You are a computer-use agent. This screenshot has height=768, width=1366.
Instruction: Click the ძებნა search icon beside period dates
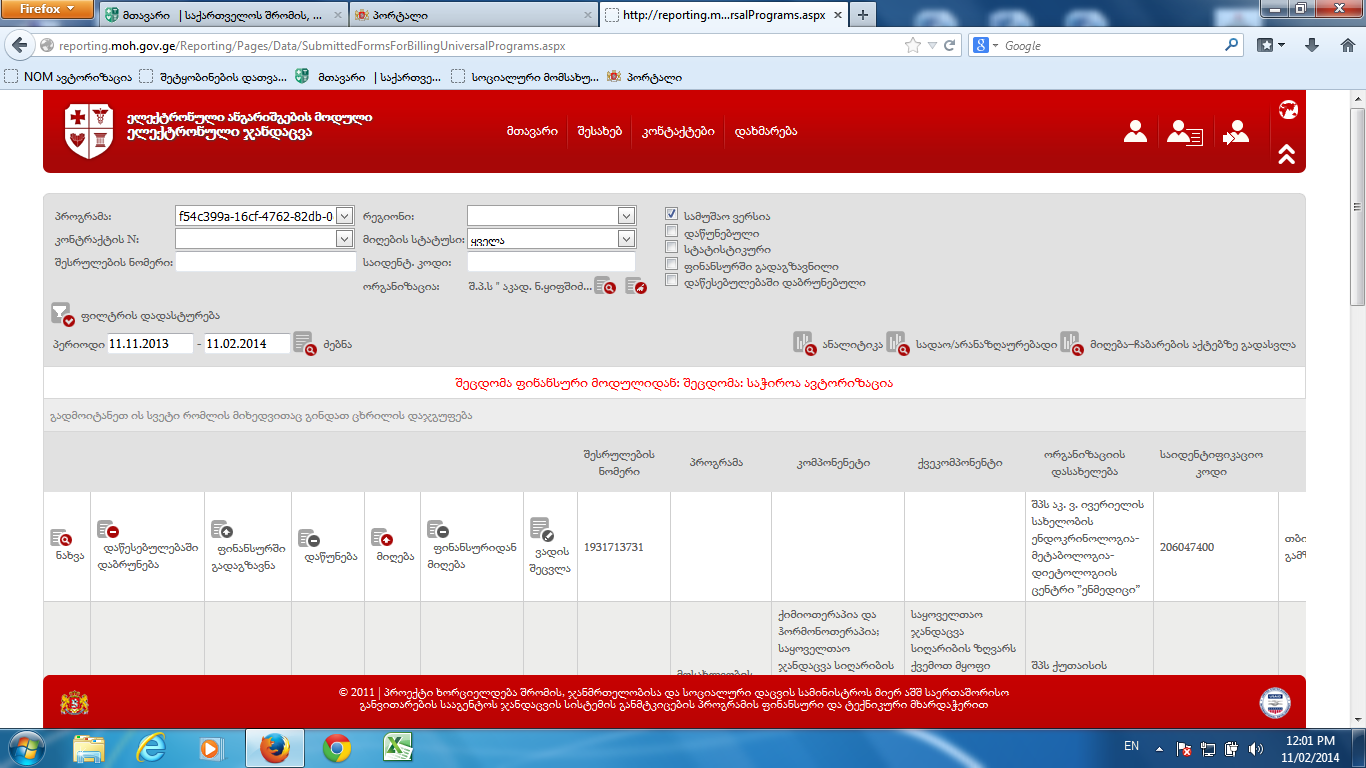point(304,343)
